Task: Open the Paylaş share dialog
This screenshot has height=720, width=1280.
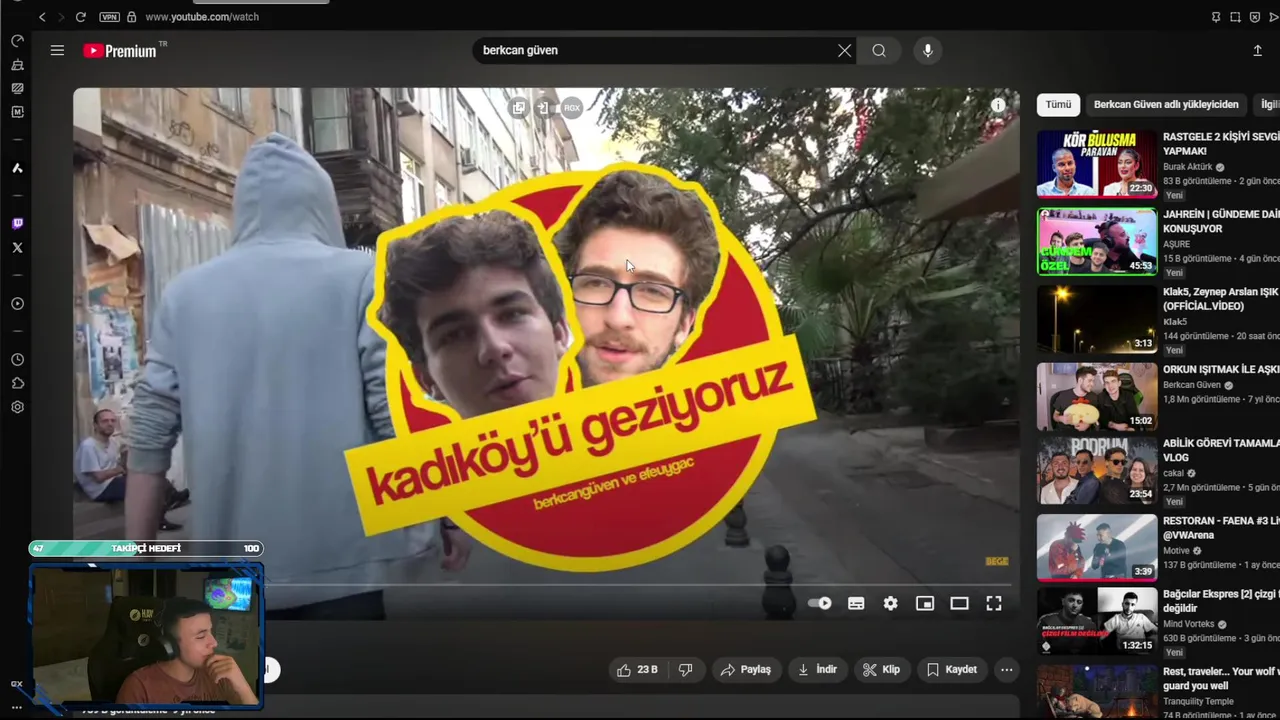Action: pos(746,670)
